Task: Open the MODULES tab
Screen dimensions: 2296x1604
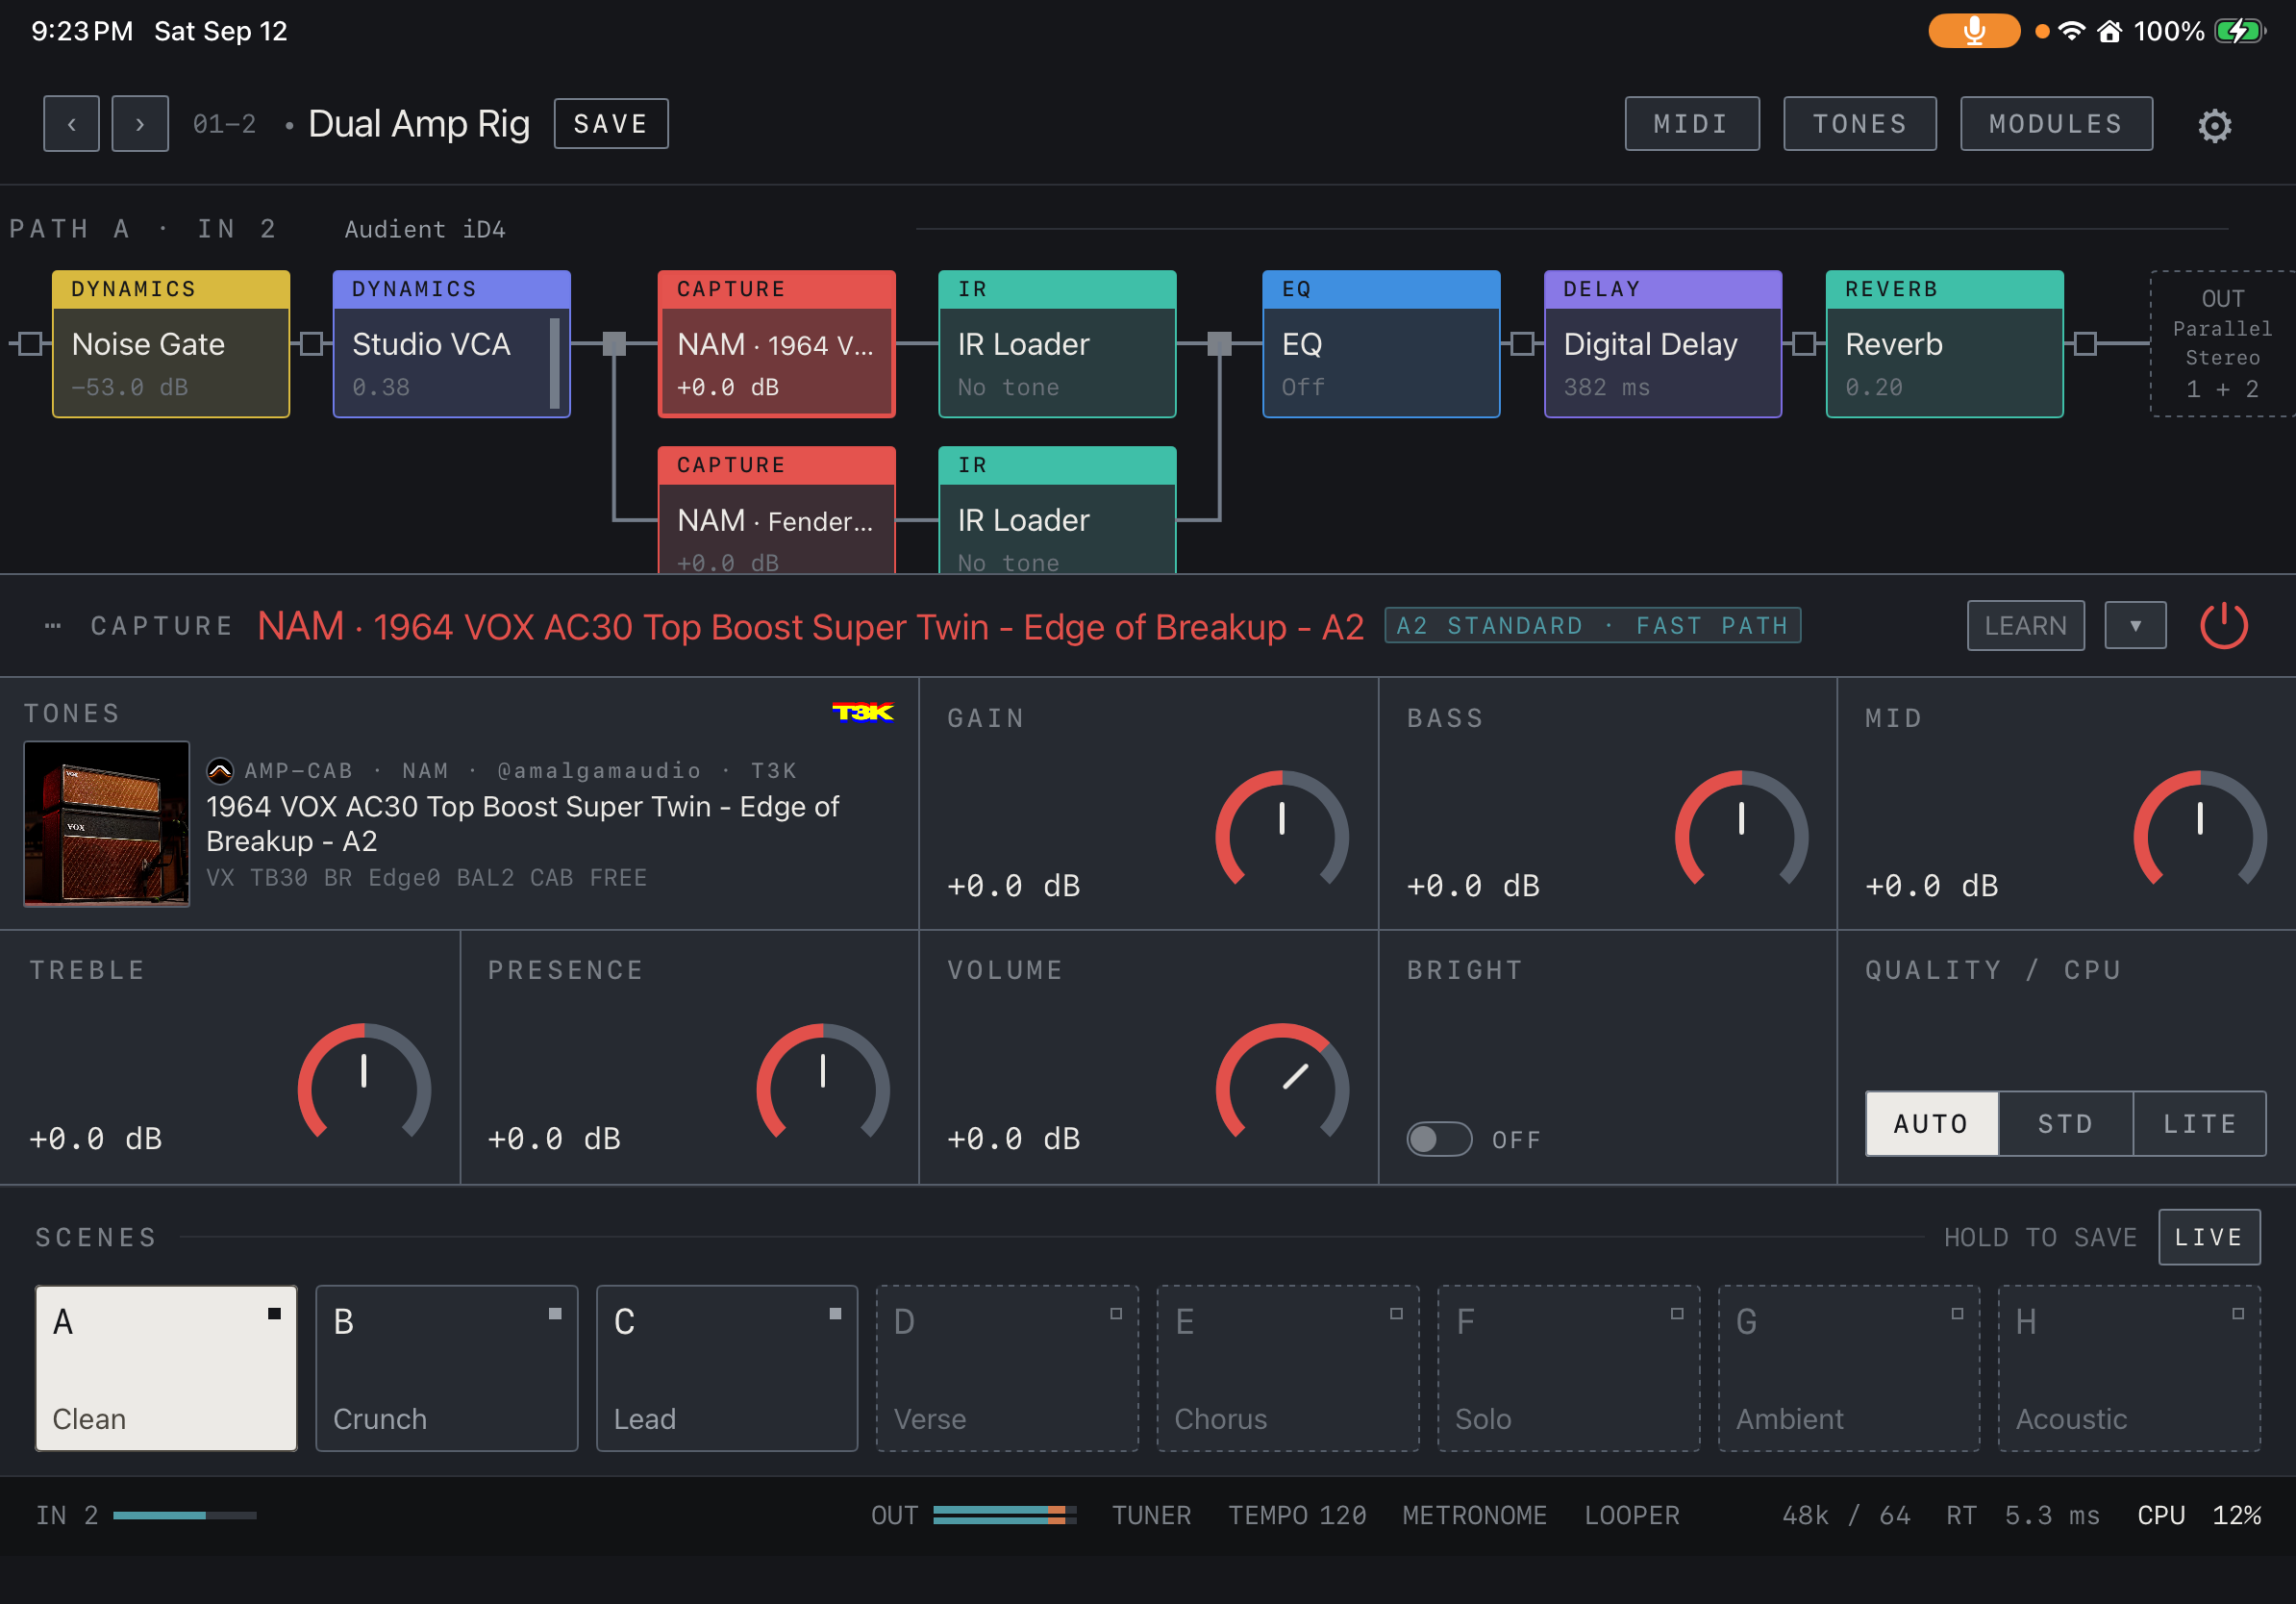Action: pyautogui.click(x=2056, y=124)
